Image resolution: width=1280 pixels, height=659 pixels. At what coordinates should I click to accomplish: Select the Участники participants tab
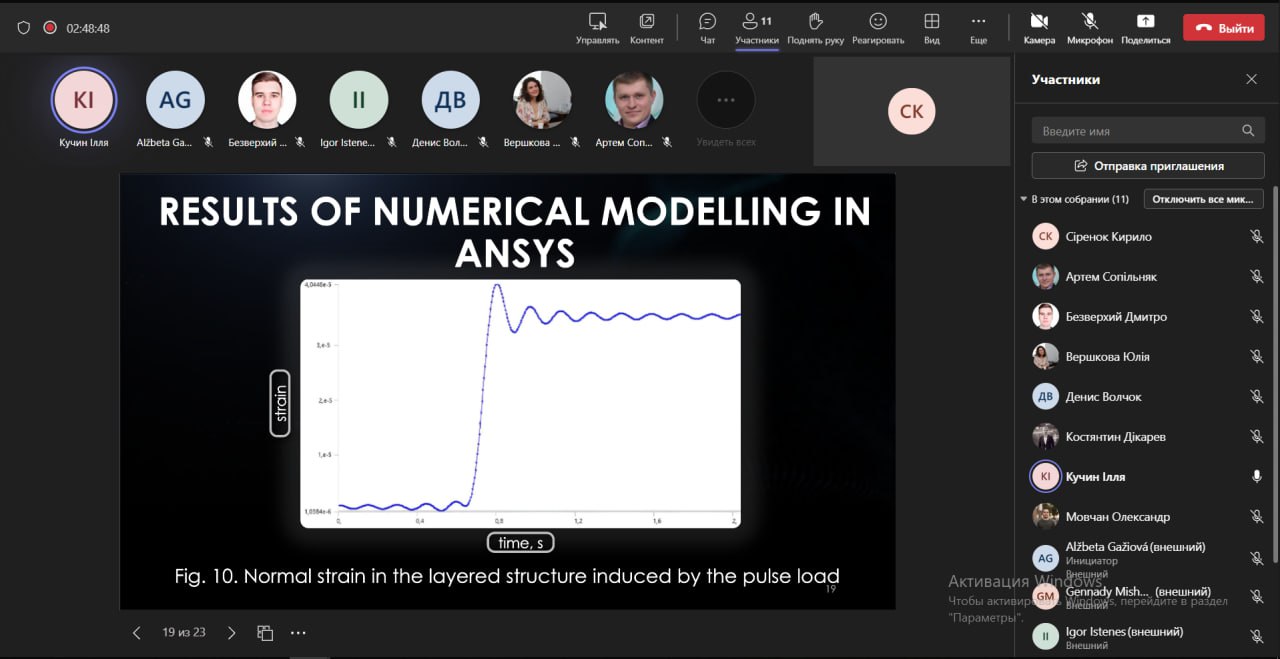point(757,29)
